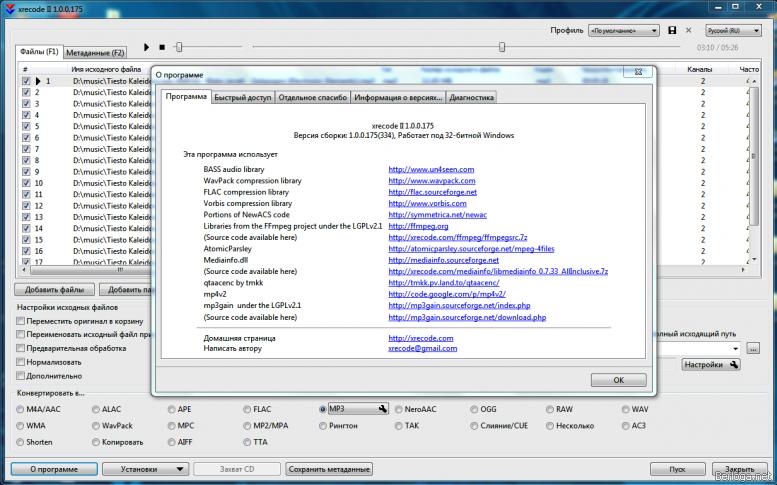Check the Нормализовать checkbox
777x485 pixels.
(21, 362)
